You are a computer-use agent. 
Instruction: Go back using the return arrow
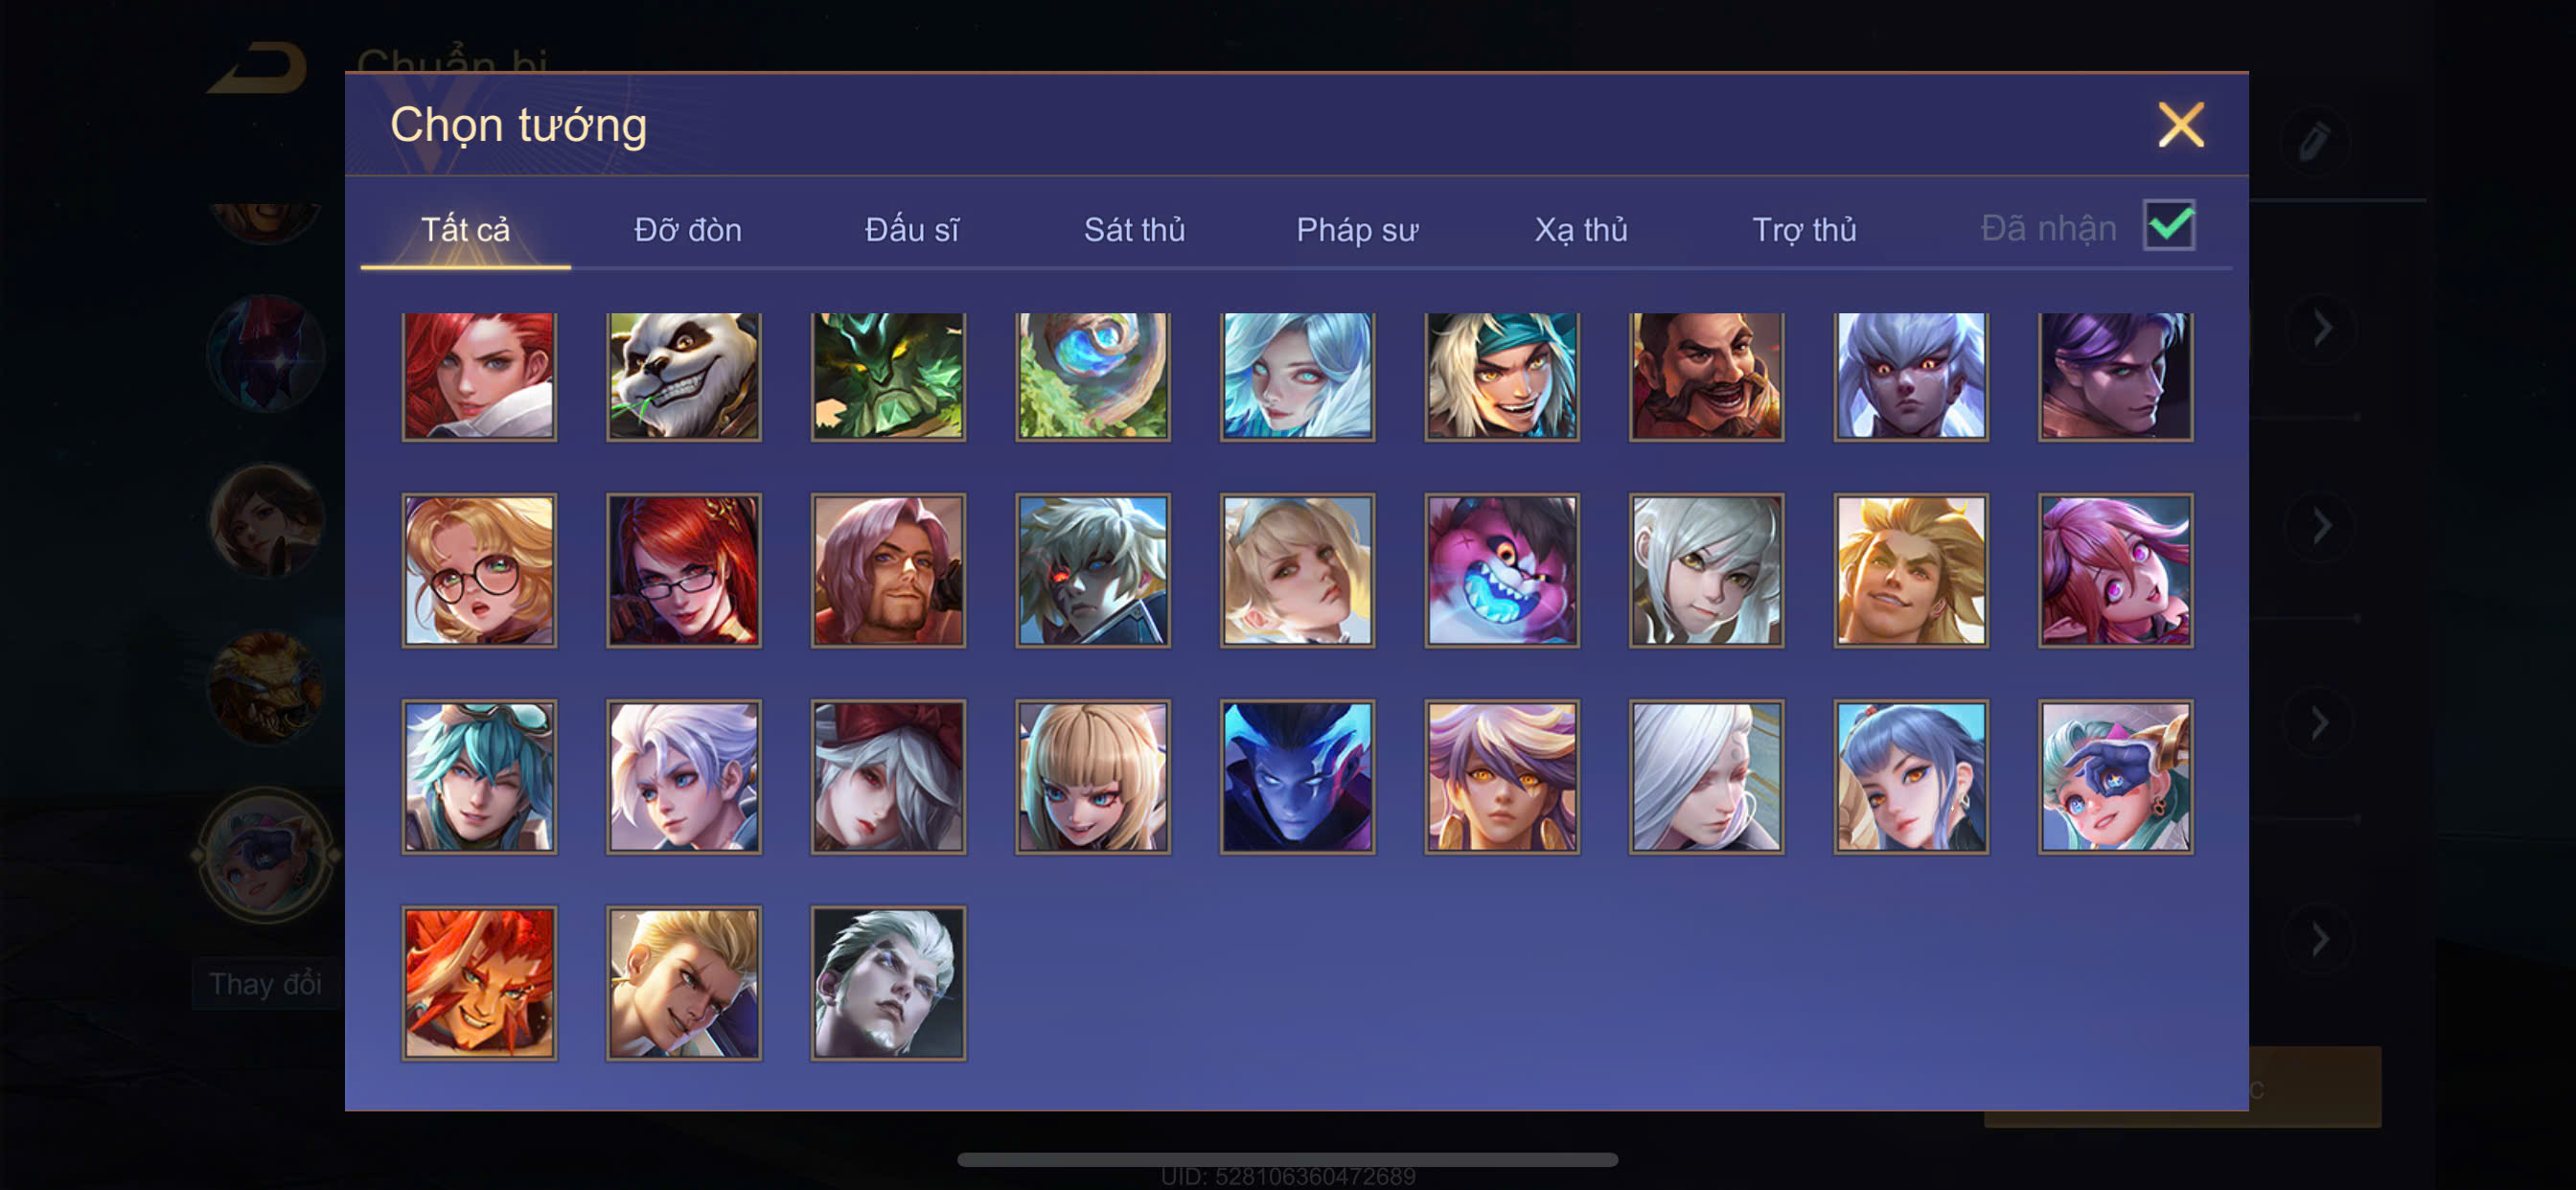[259, 68]
